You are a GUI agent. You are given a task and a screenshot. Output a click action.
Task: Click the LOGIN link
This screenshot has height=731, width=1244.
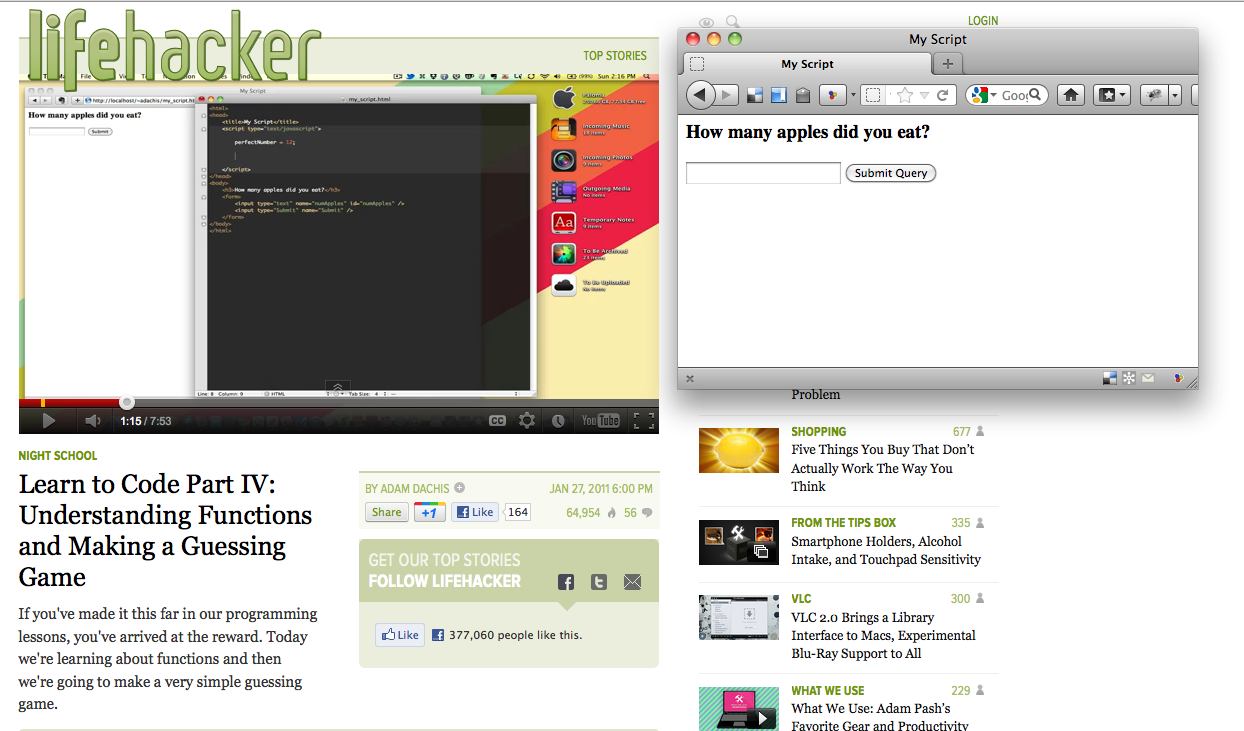pos(983,21)
